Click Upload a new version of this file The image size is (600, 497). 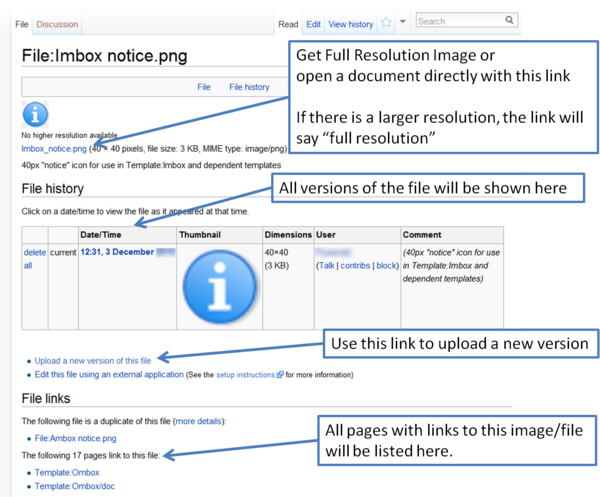coord(93,360)
